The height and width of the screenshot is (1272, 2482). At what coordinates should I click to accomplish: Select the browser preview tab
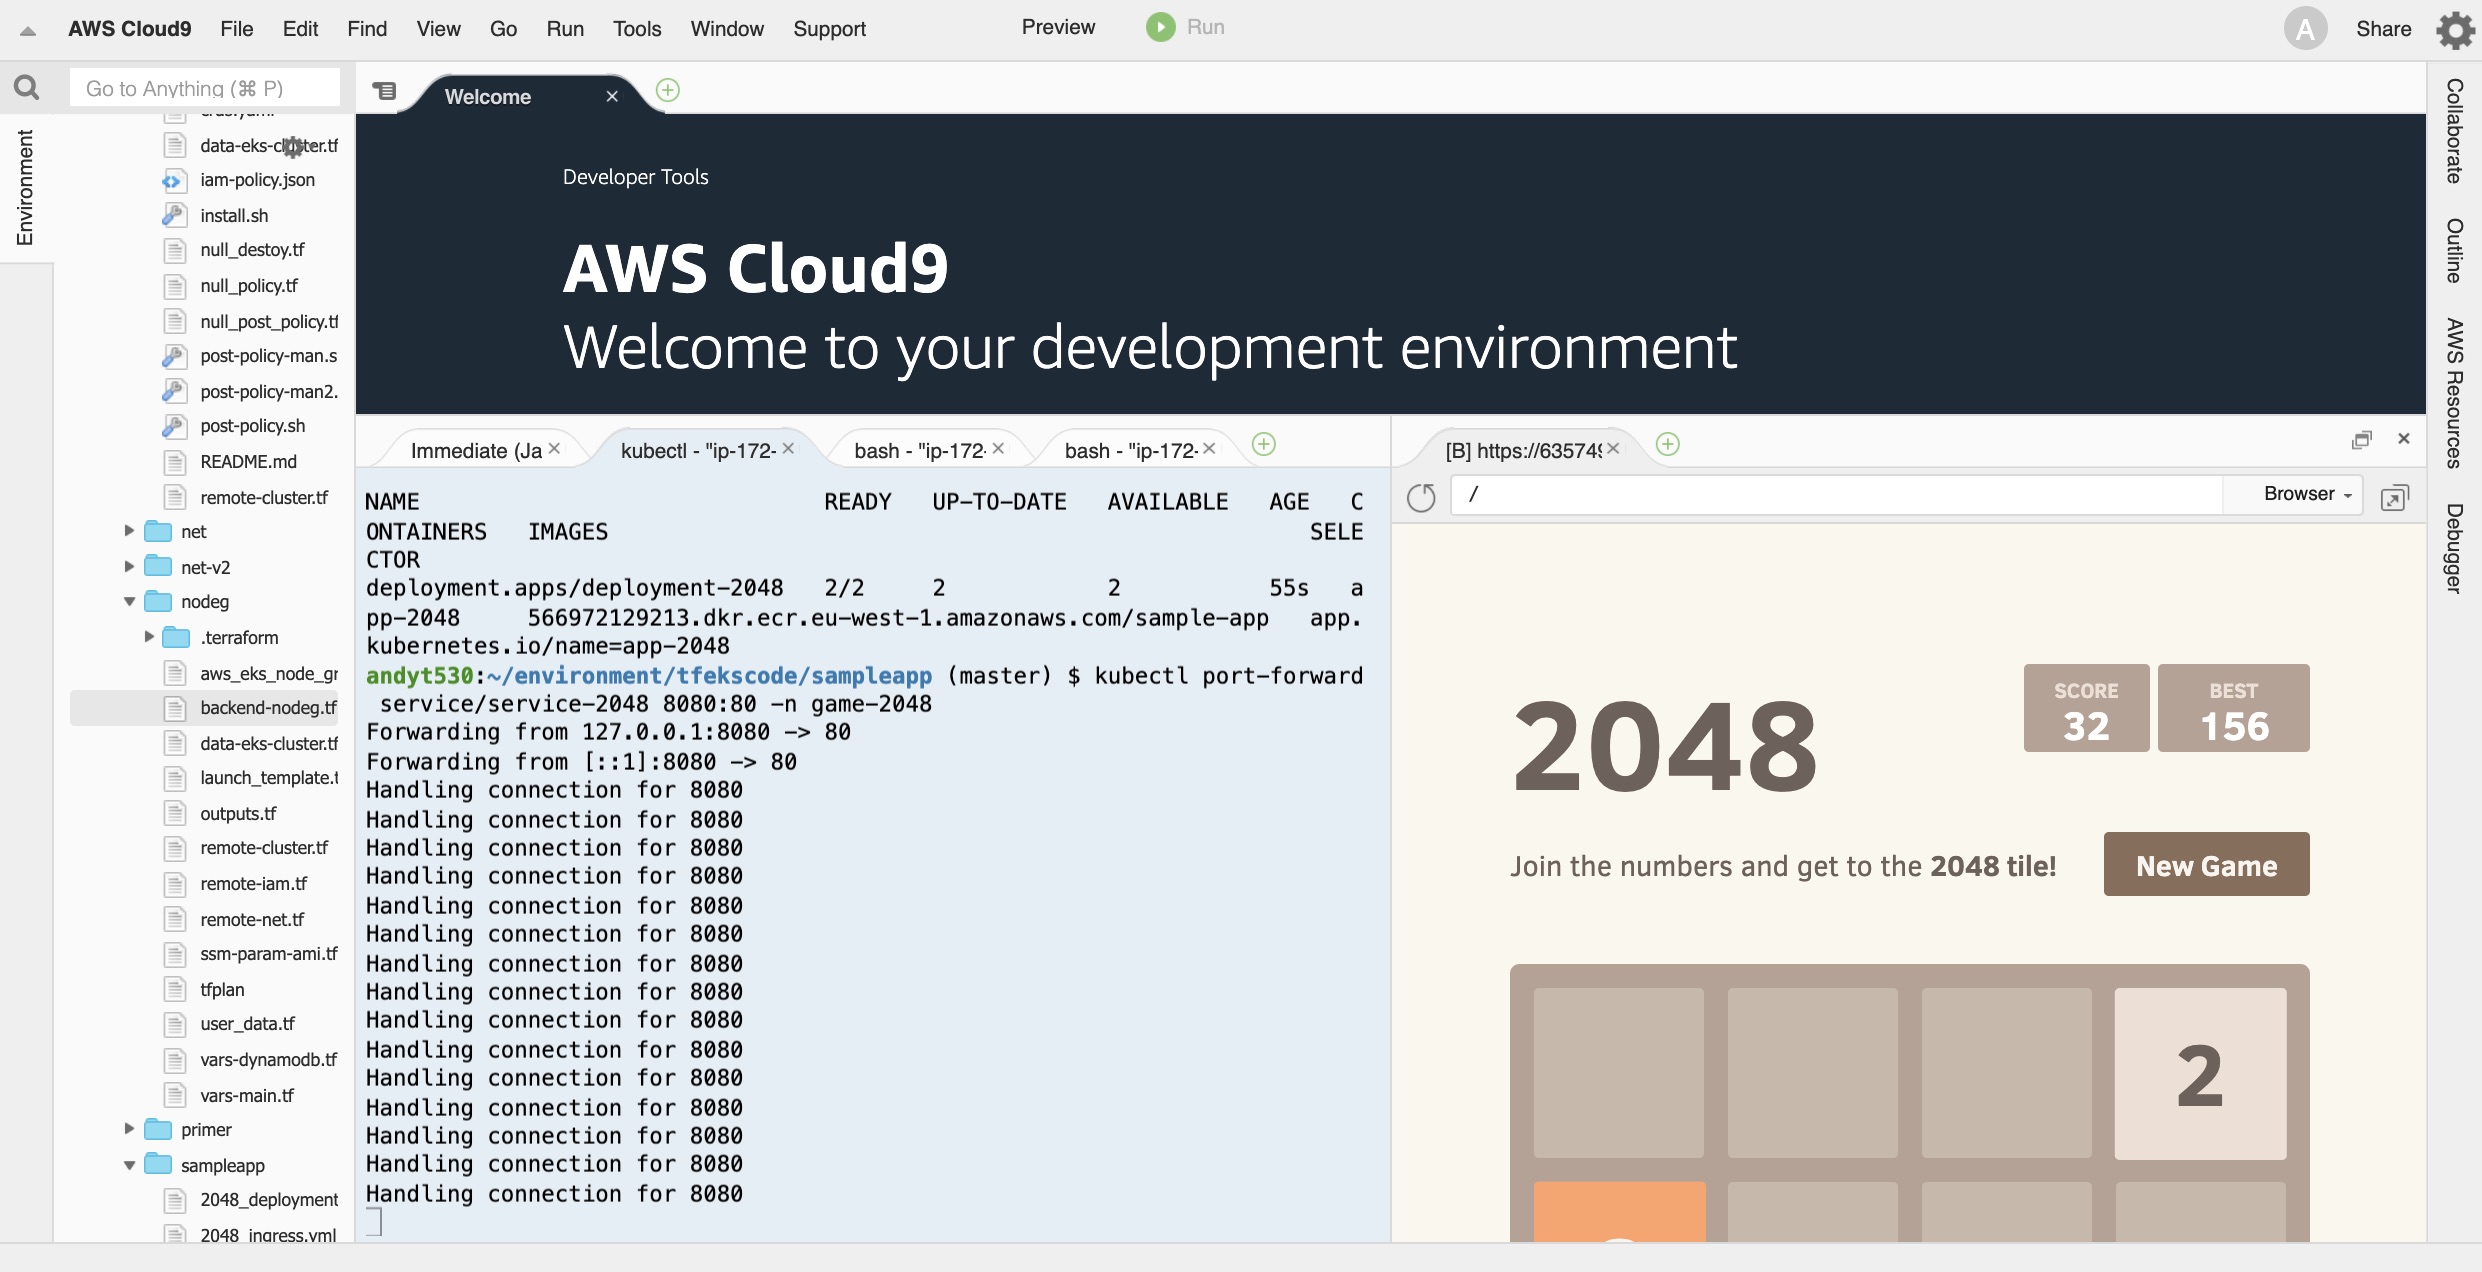click(1523, 450)
